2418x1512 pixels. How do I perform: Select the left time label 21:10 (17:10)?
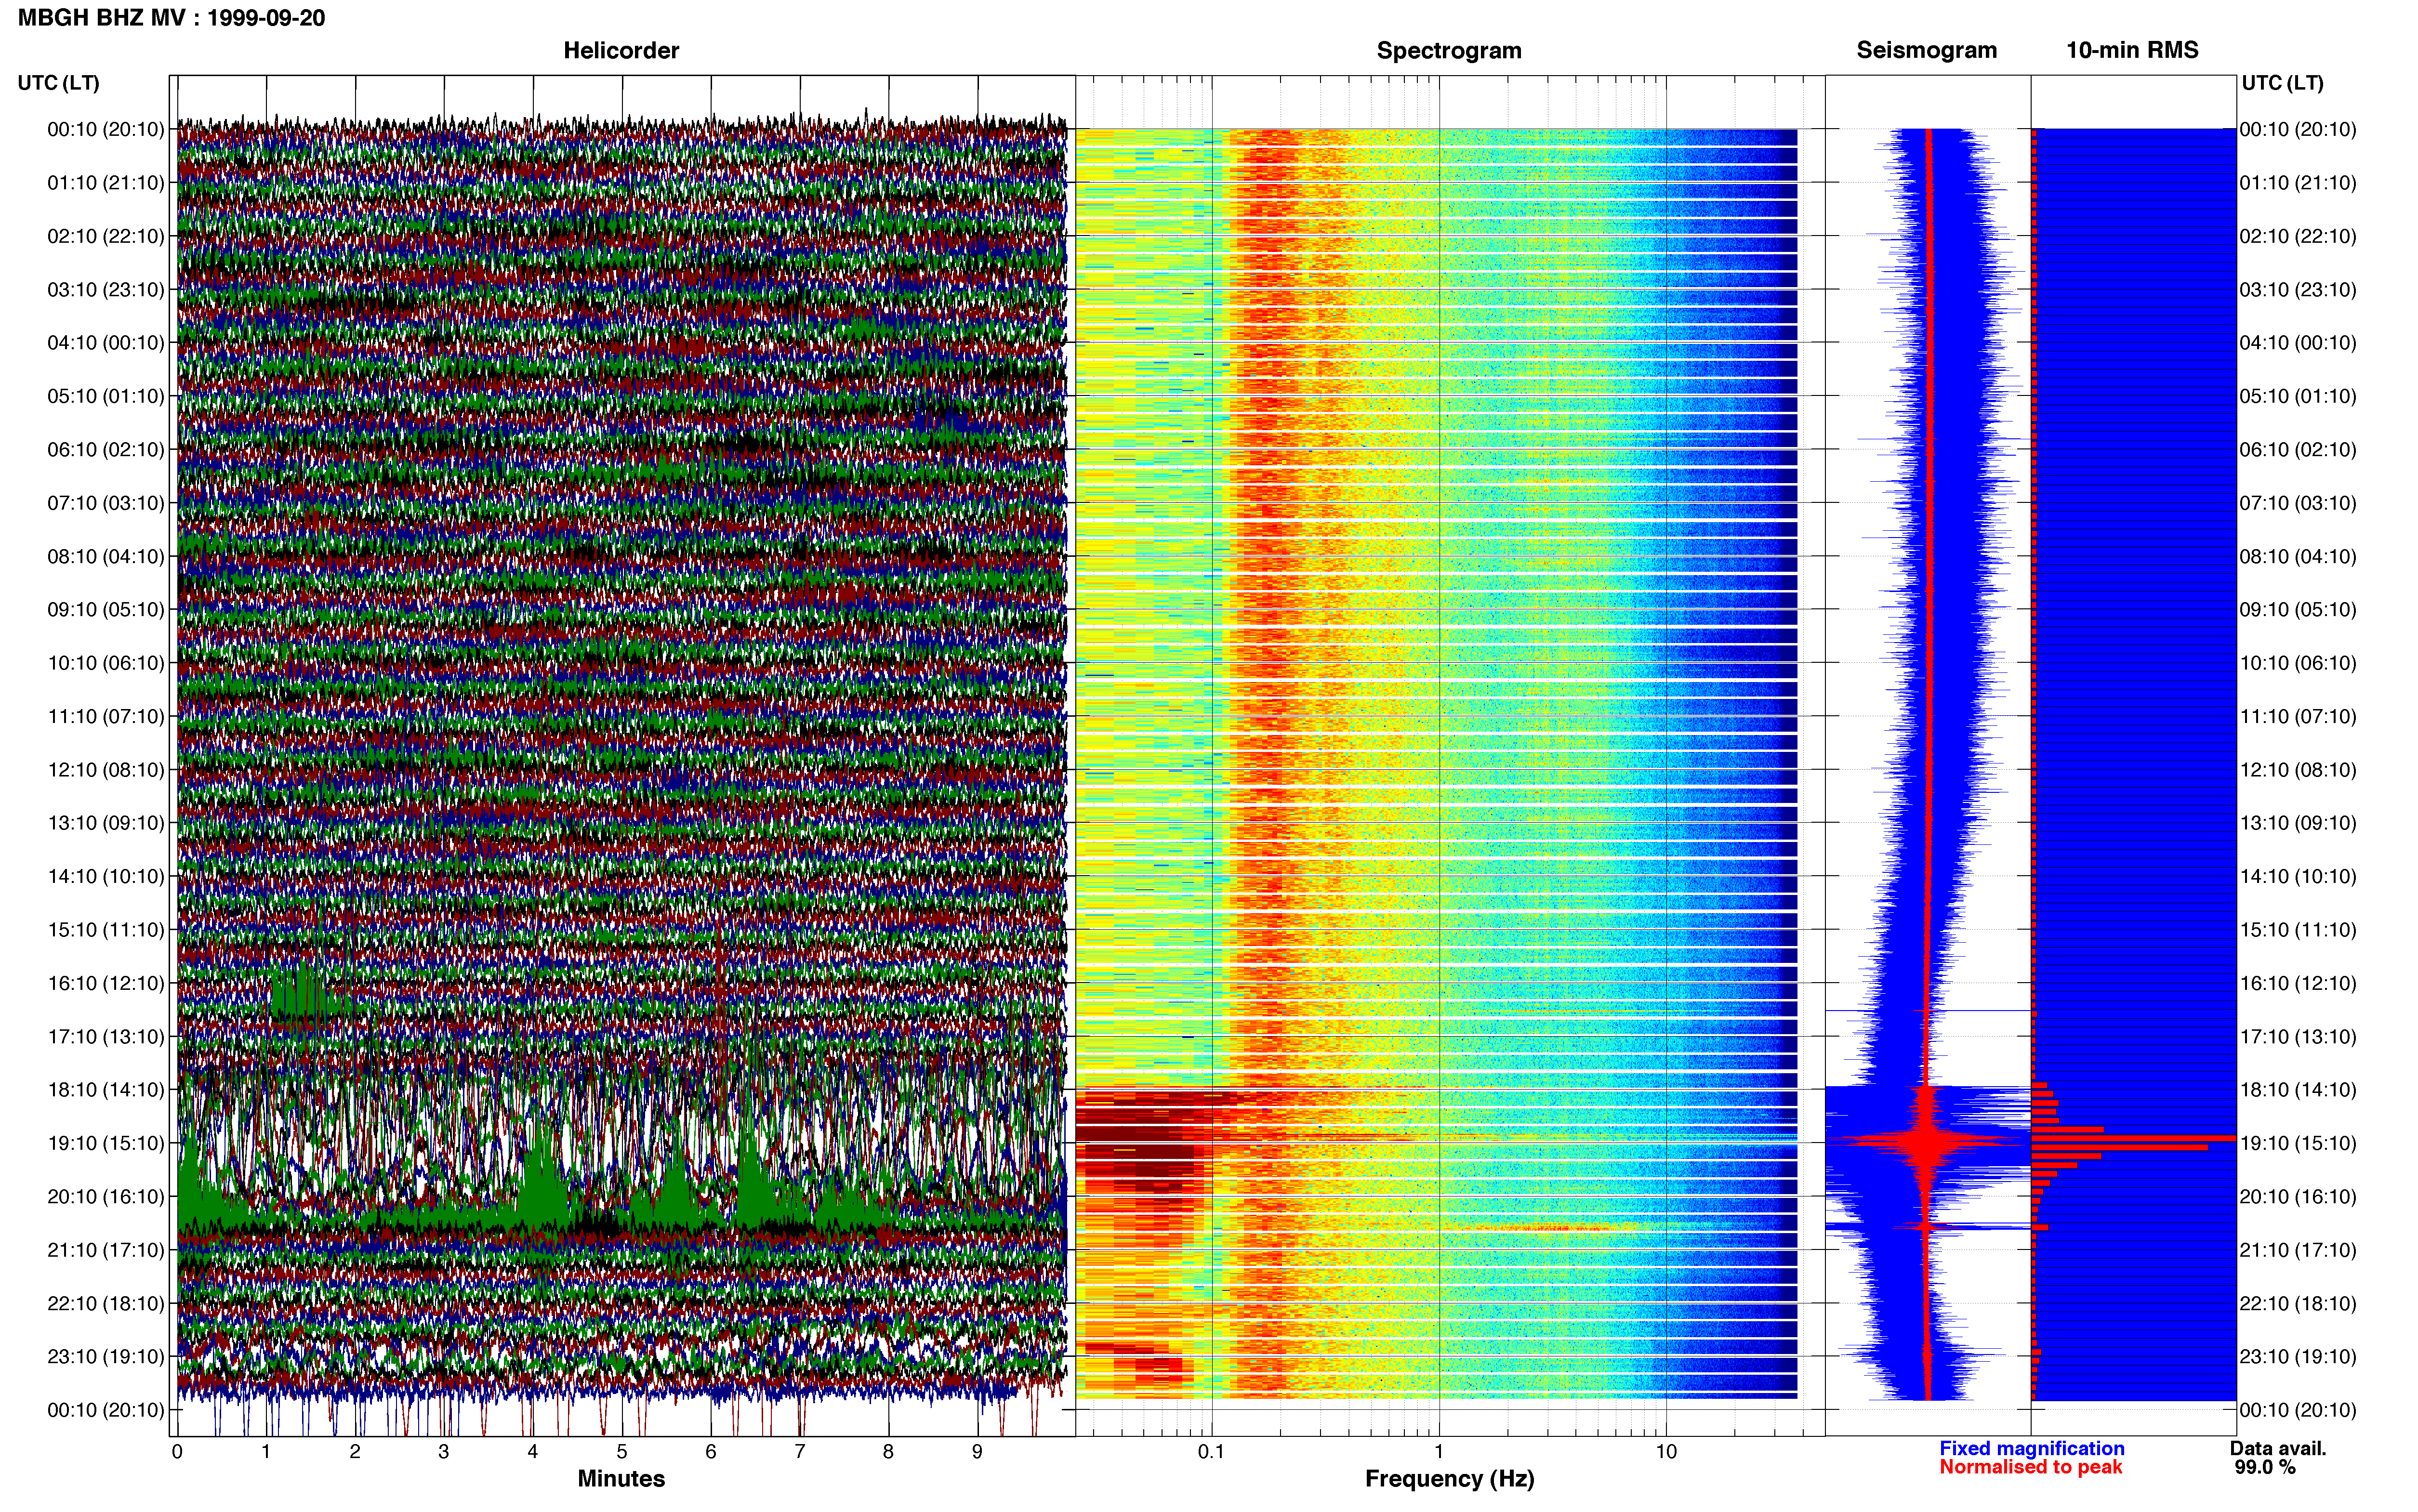pos(105,1250)
